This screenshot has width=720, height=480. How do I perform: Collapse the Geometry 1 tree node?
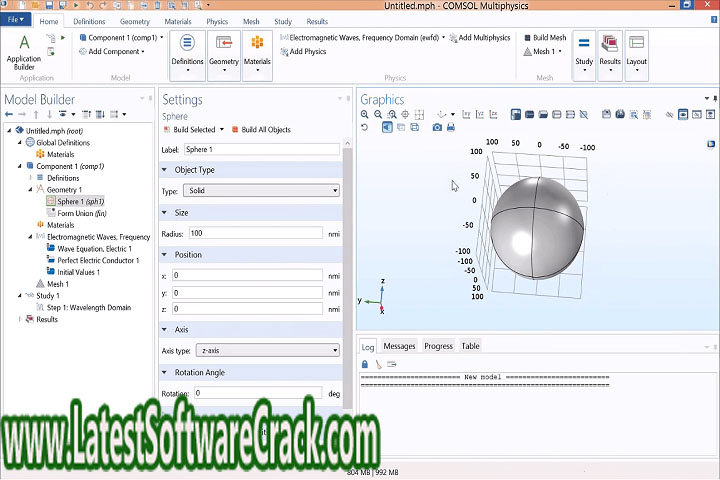click(x=30, y=189)
